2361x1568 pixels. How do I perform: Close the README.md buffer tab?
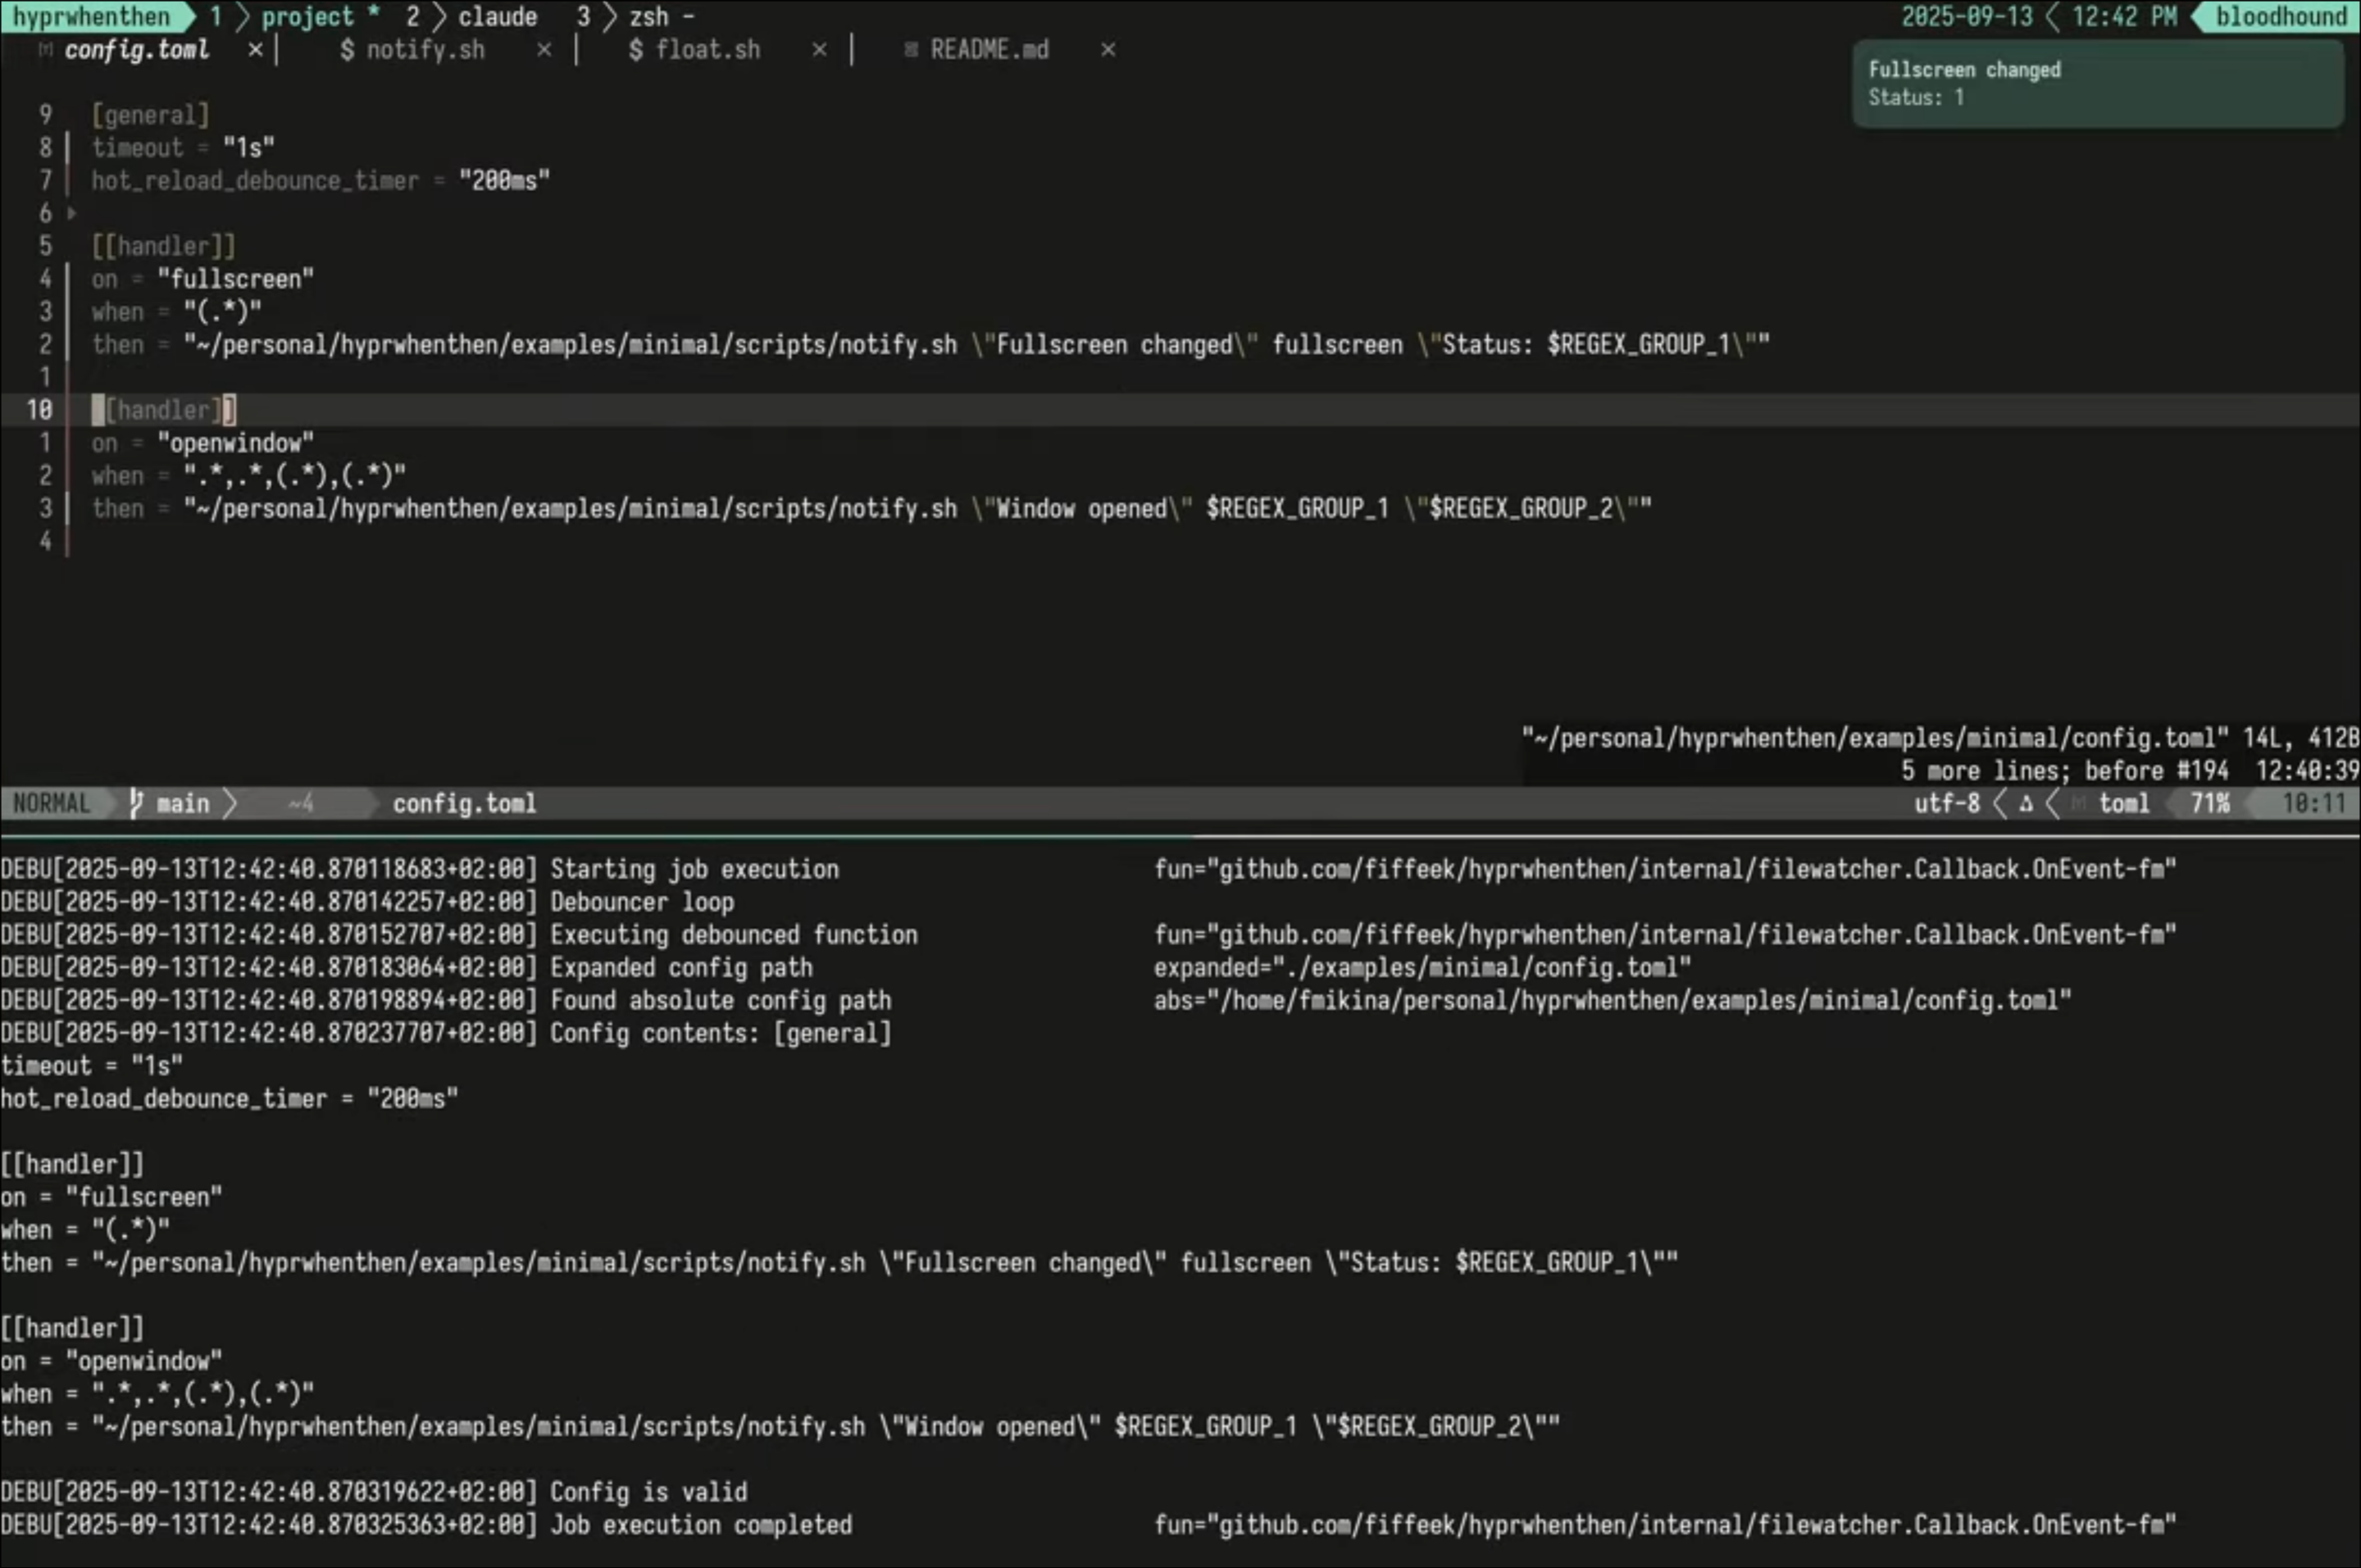click(x=1107, y=49)
